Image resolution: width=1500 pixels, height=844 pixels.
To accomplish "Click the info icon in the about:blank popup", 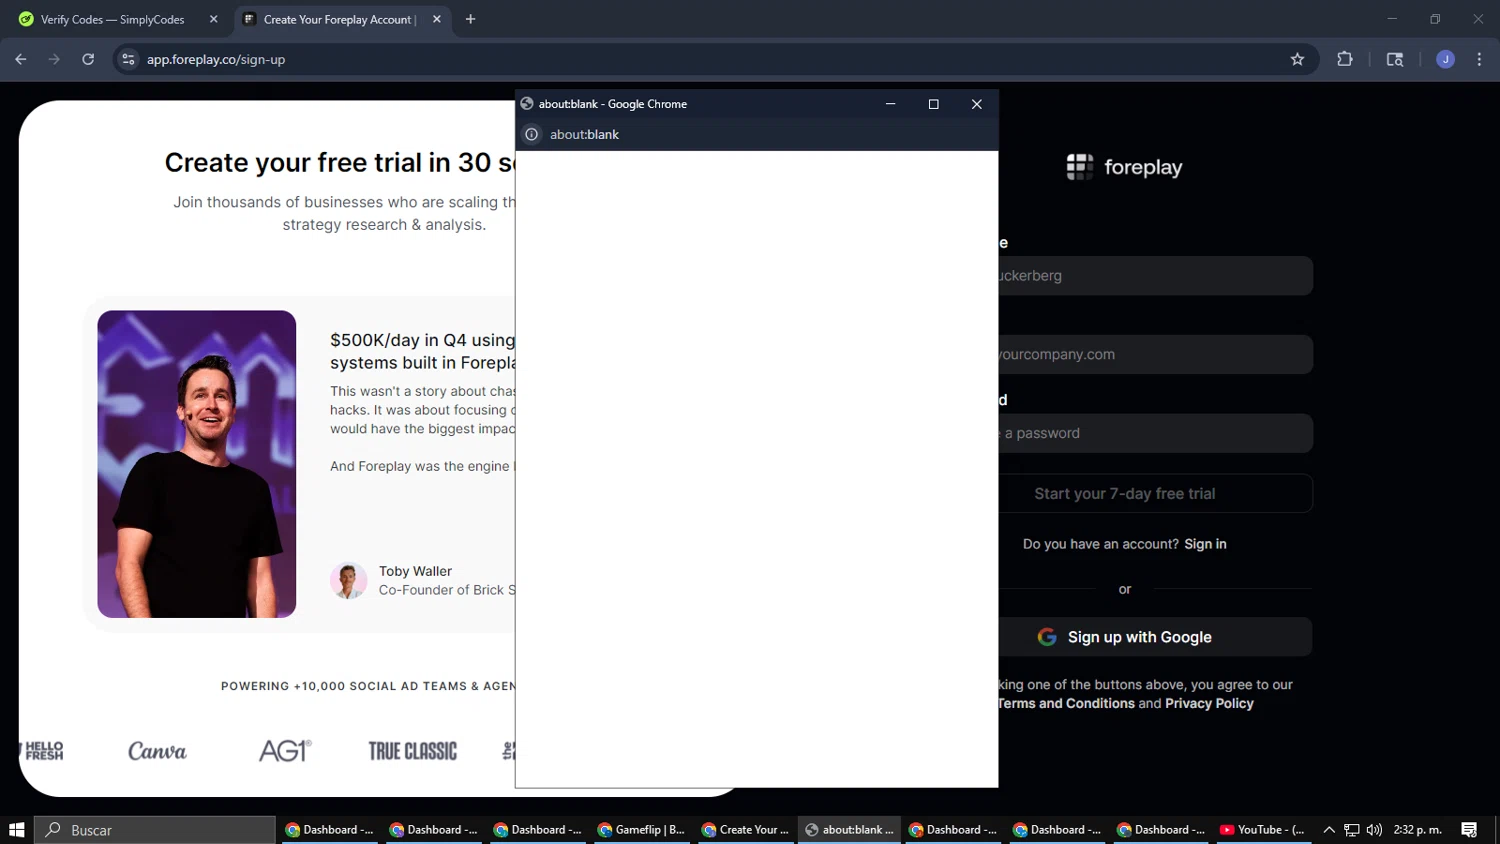I will (532, 134).
